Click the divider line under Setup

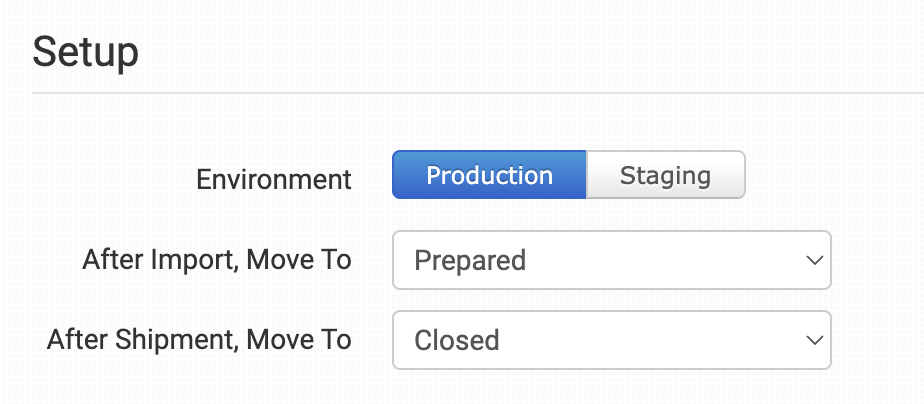[x=476, y=93]
